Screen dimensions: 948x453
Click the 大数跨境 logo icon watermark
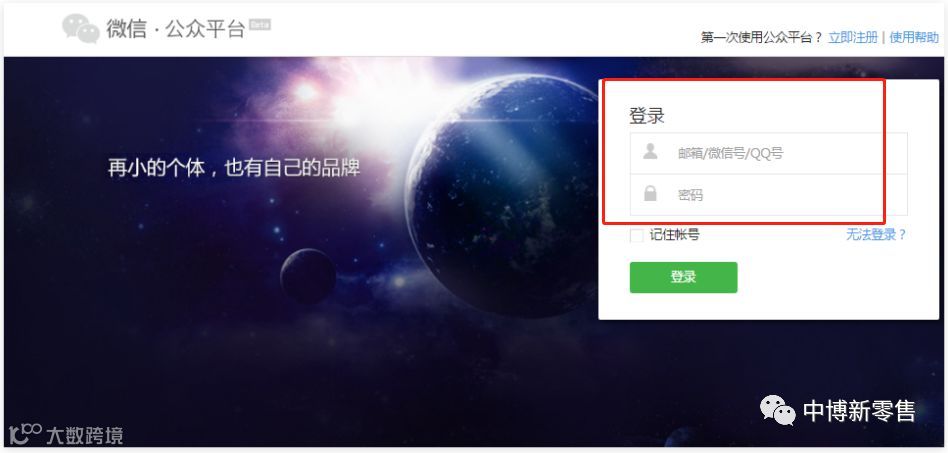[x=26, y=434]
